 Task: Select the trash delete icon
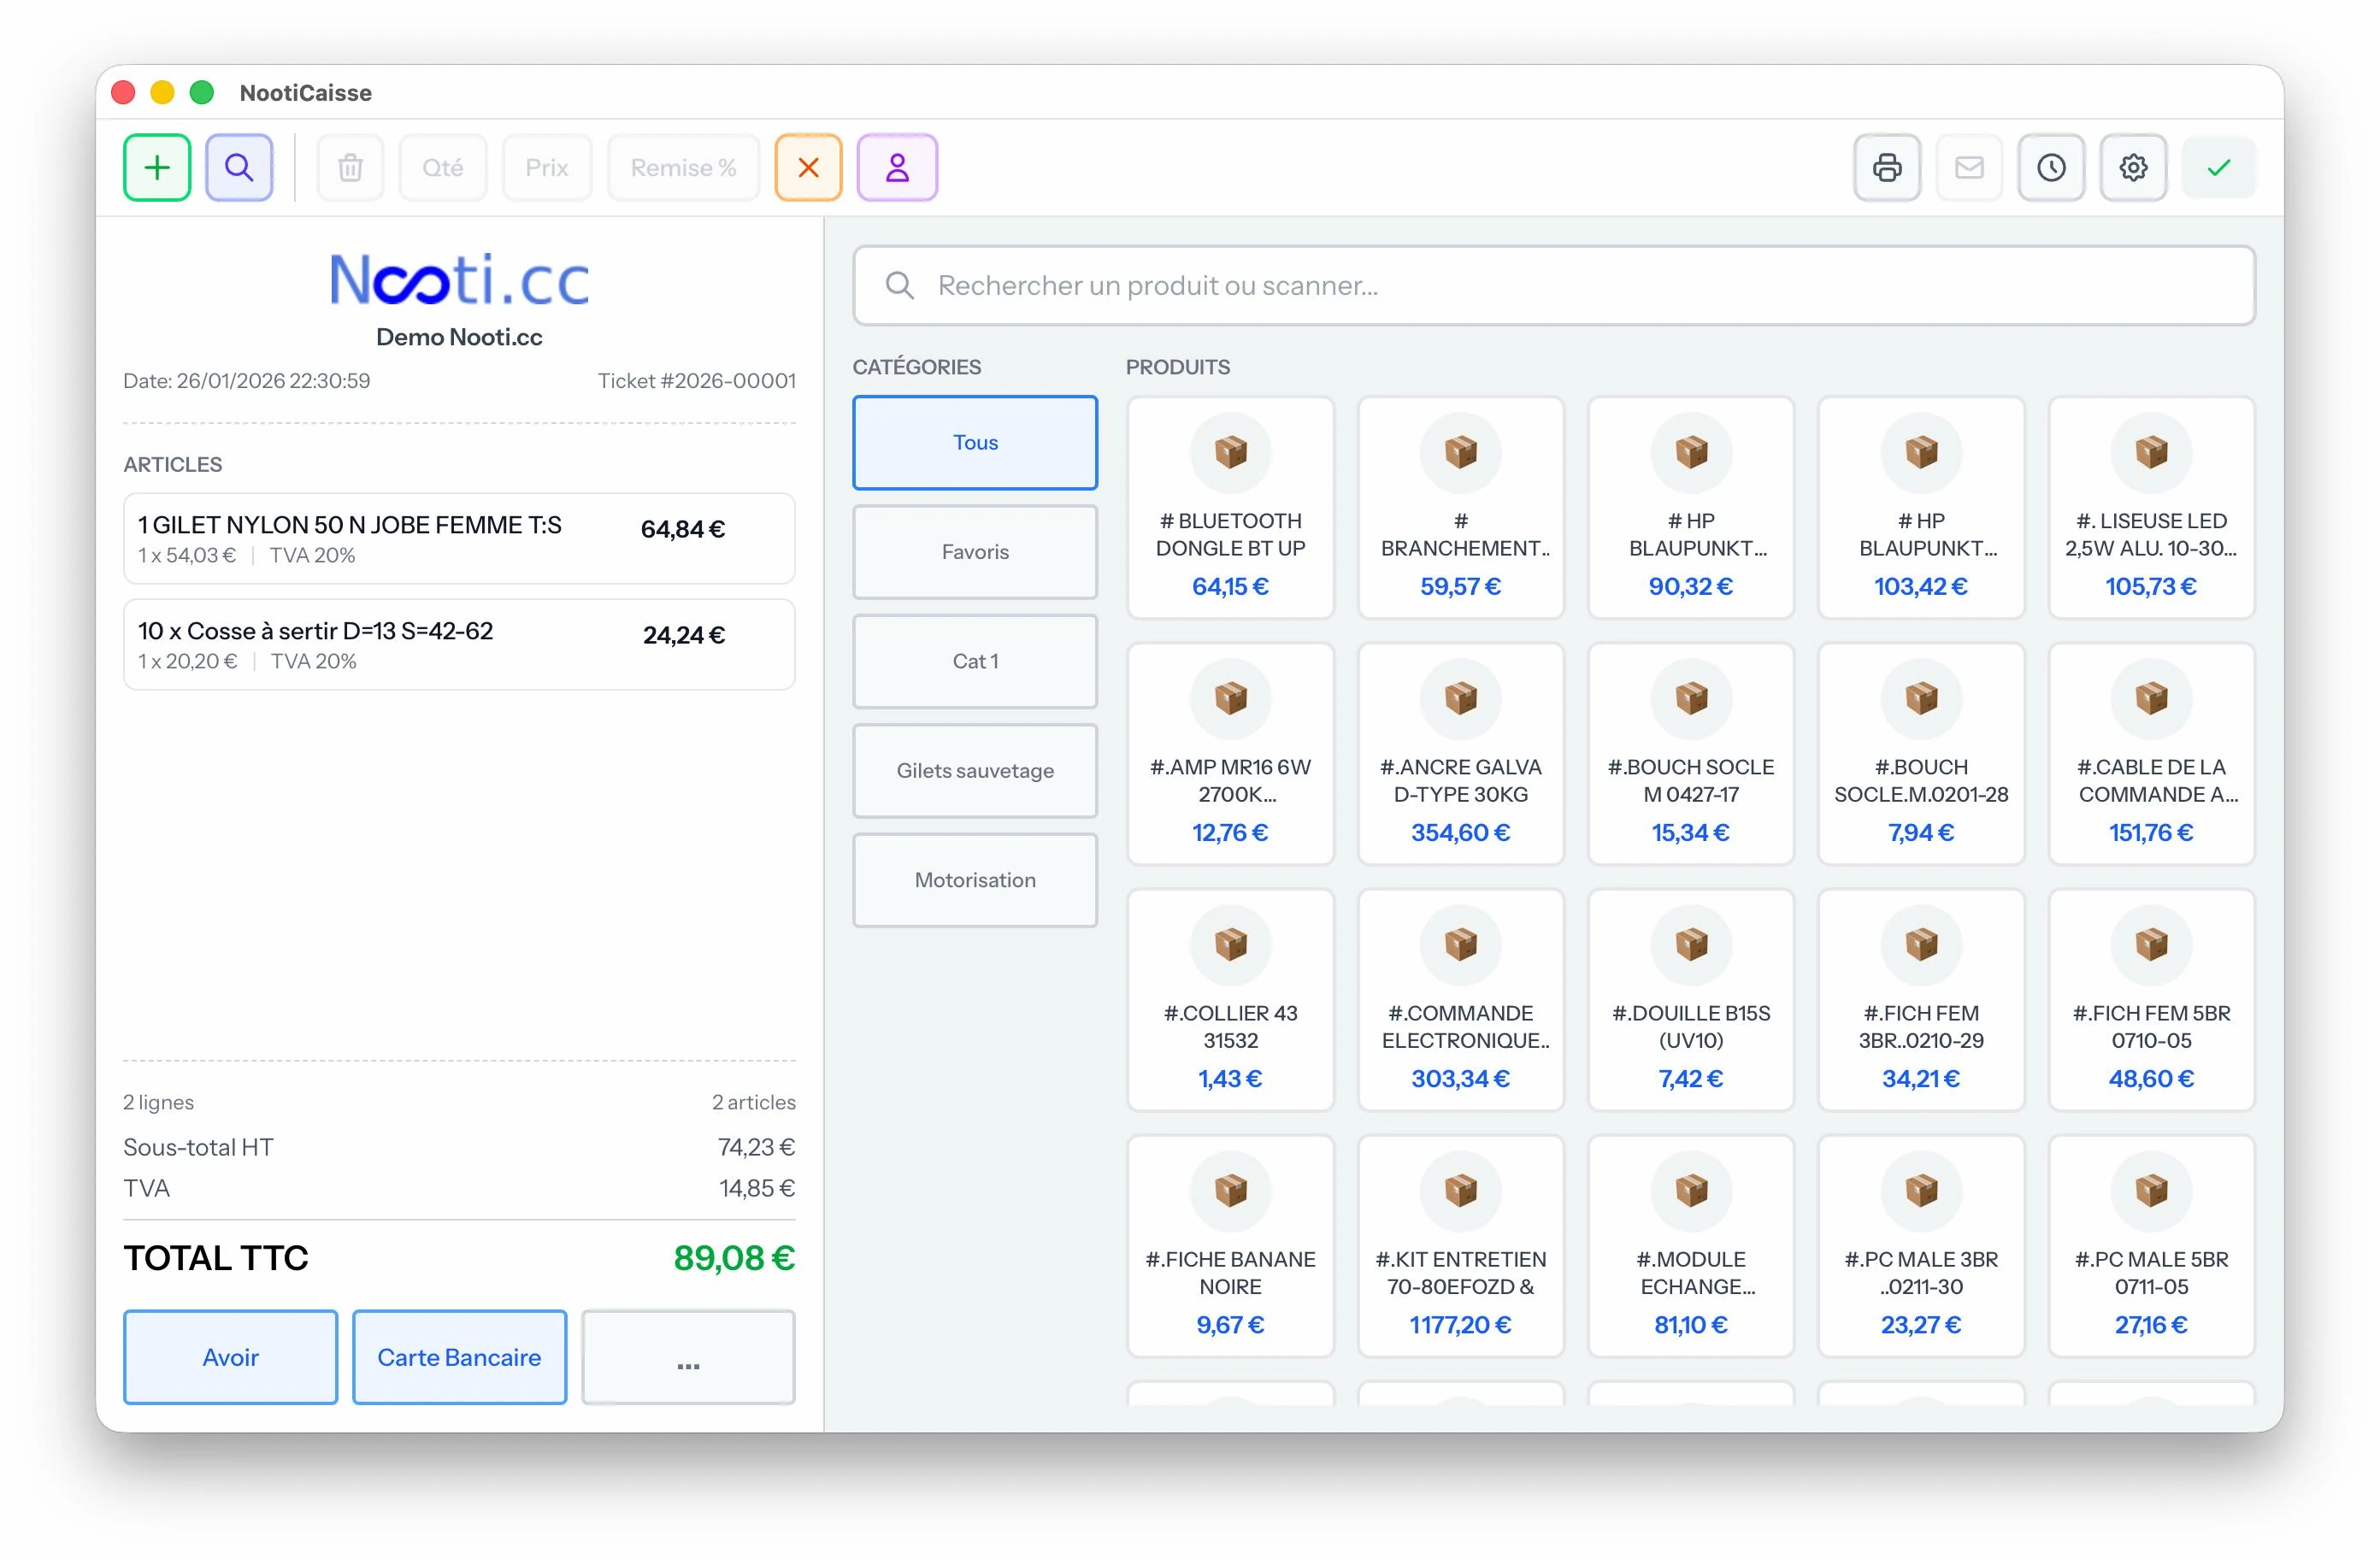coord(350,167)
